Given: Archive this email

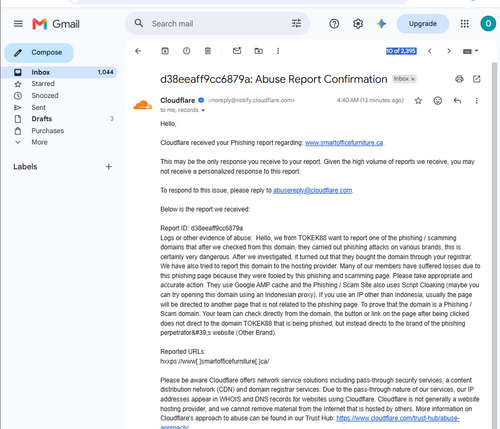Looking at the screenshot, I should coord(165,51).
